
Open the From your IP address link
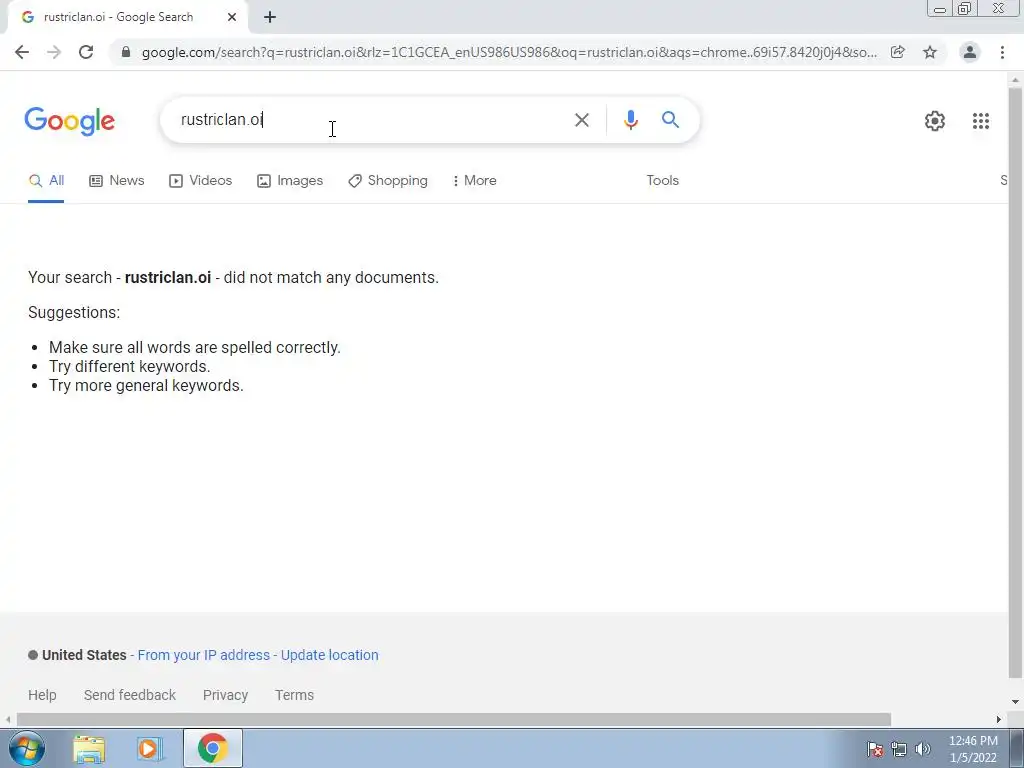[x=203, y=655]
